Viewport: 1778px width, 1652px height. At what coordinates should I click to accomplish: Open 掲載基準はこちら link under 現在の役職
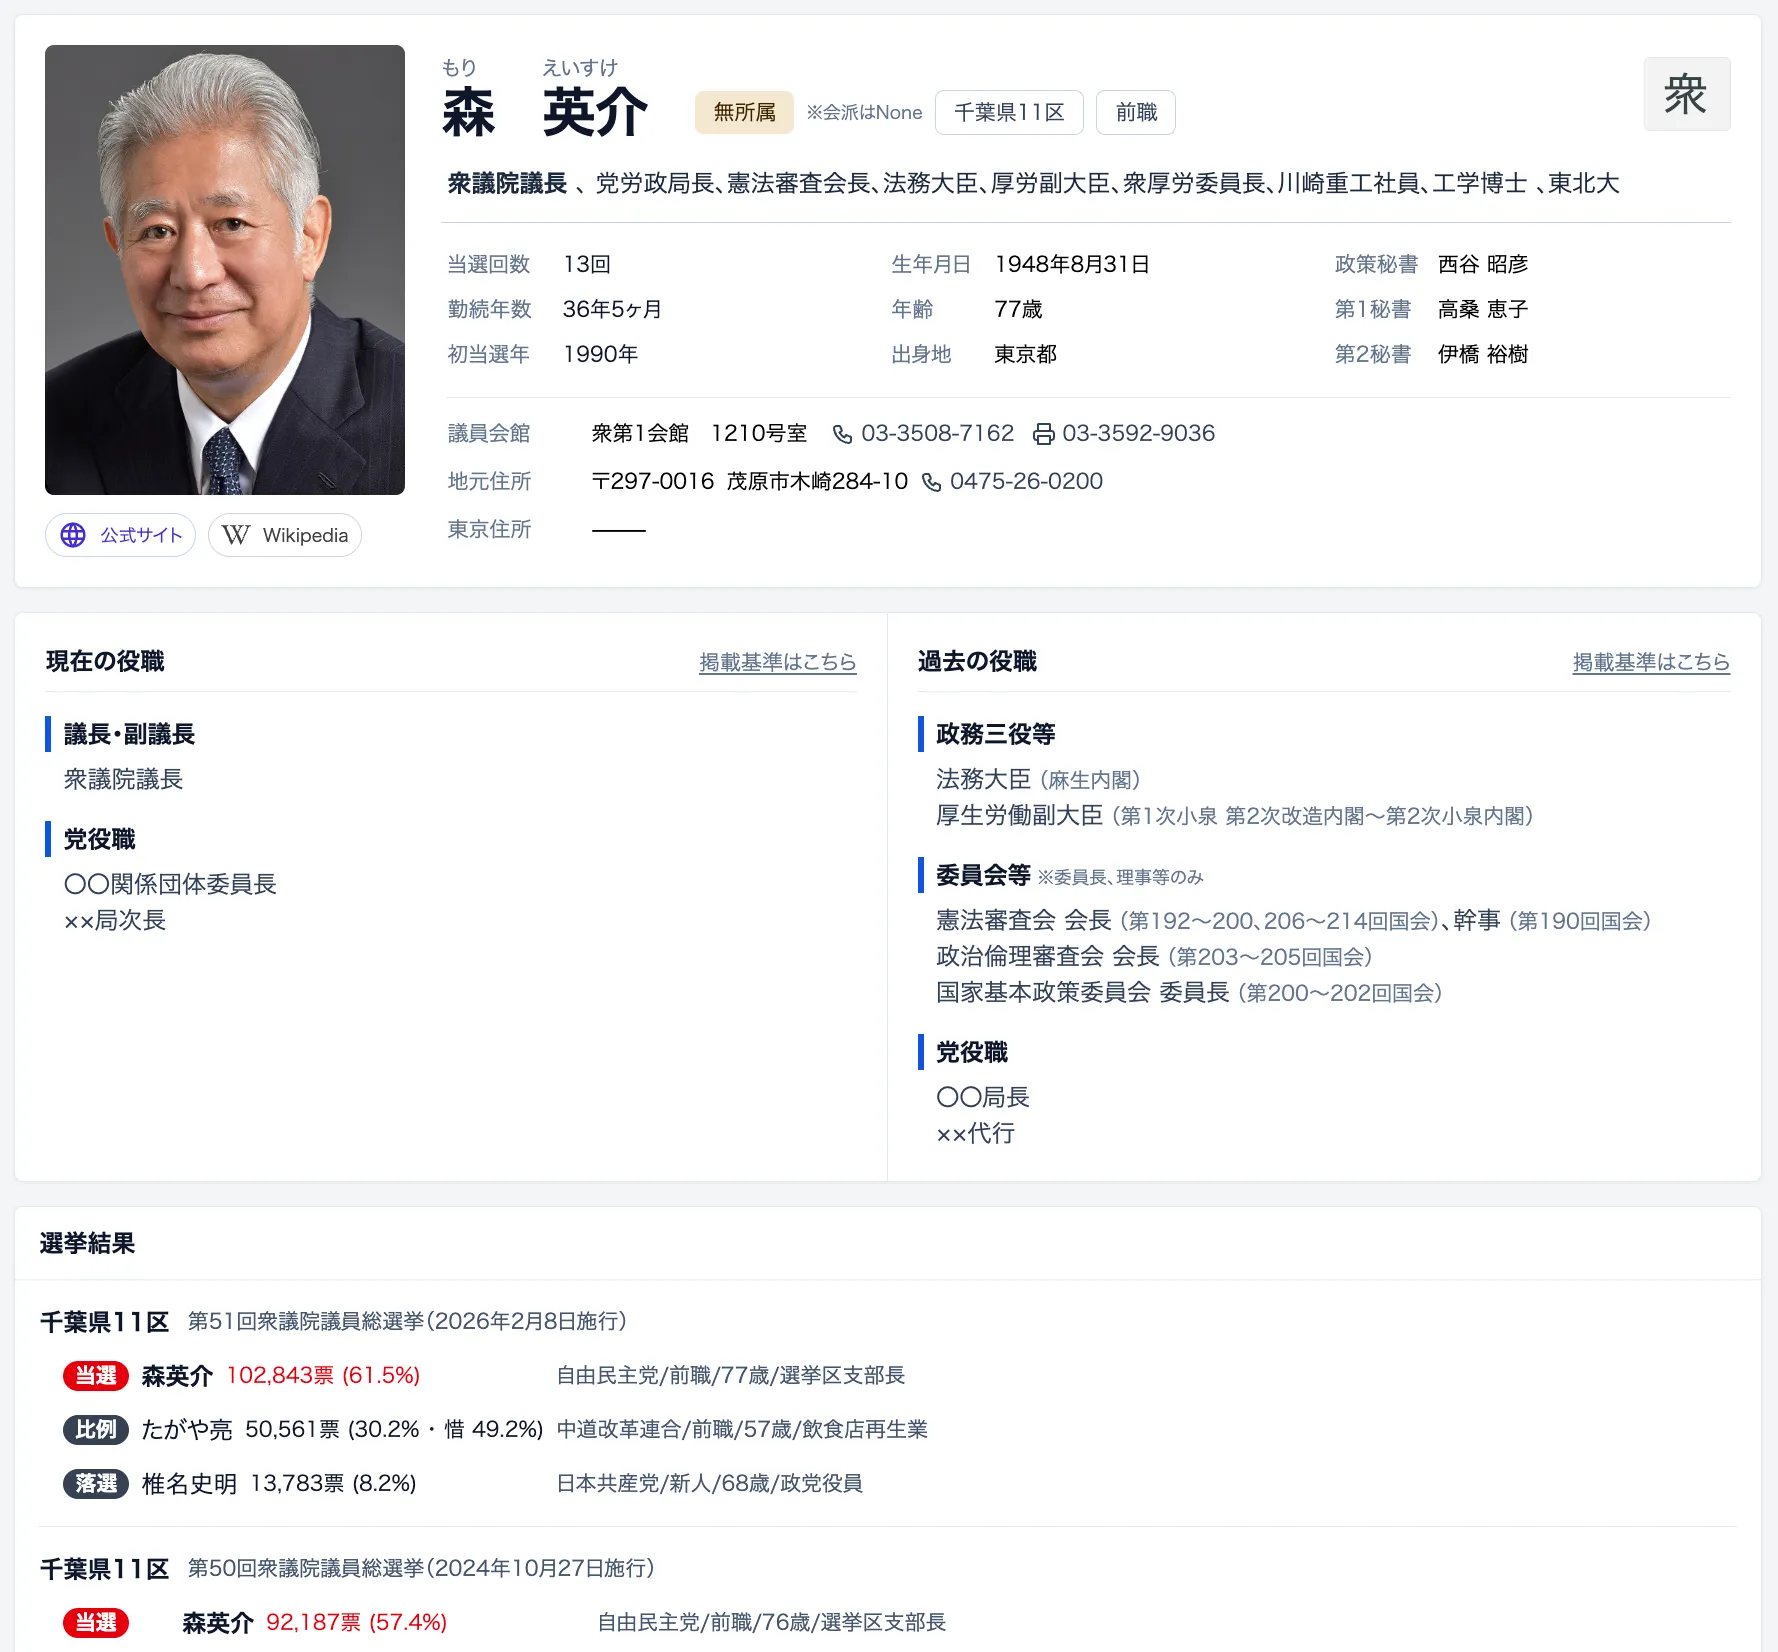[777, 662]
